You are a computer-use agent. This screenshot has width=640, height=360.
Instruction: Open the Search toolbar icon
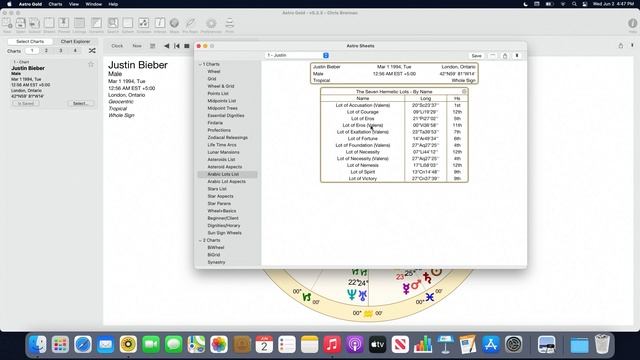click(x=113, y=24)
